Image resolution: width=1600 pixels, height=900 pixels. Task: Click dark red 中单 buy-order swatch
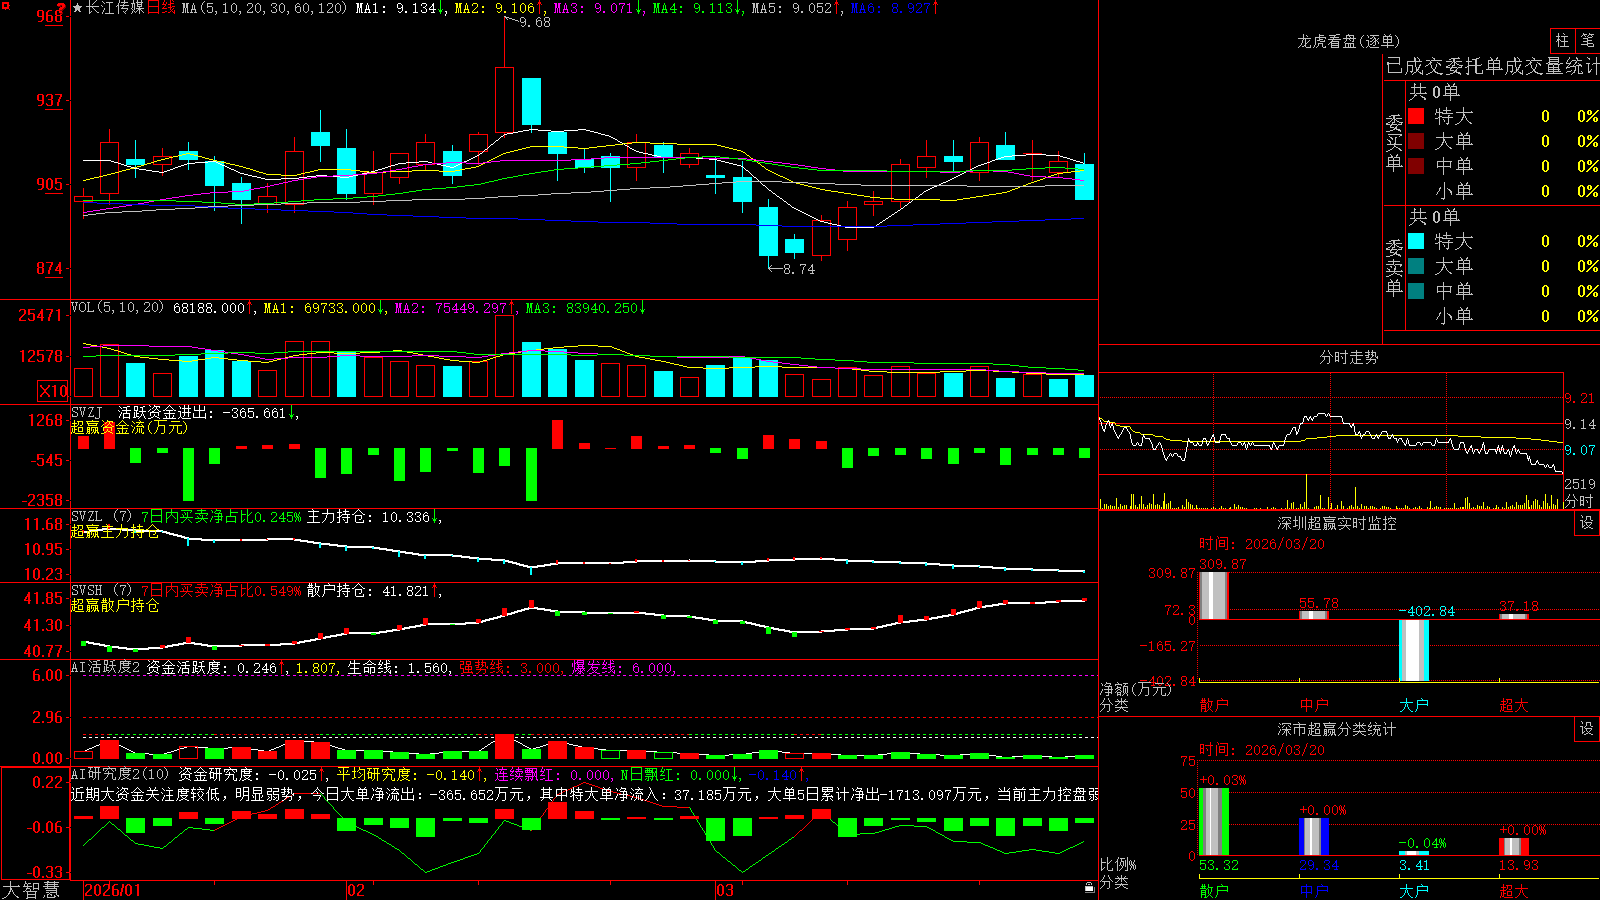click(x=1416, y=166)
